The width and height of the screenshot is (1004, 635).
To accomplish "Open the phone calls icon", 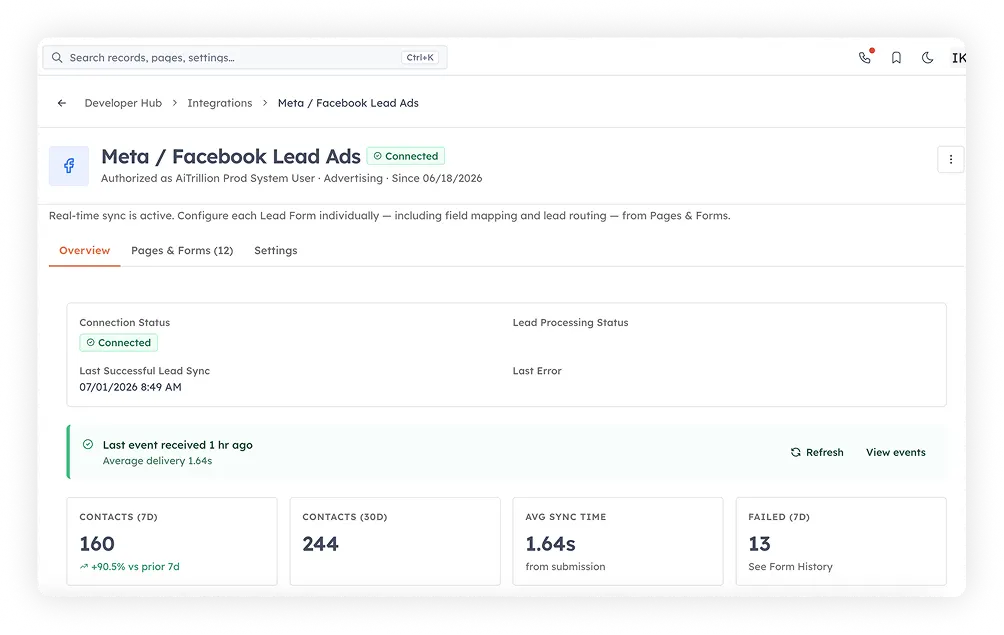I will (865, 58).
